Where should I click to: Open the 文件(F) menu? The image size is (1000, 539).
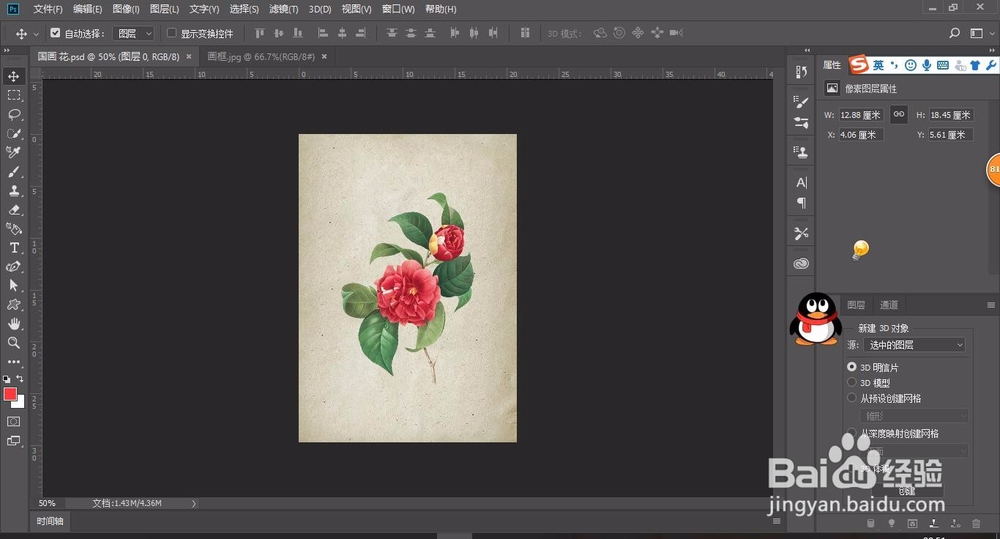tap(48, 9)
